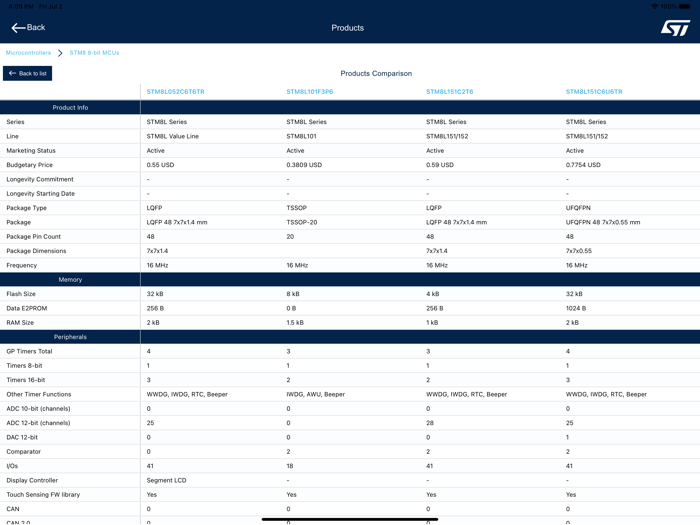The width and height of the screenshot is (700, 525).
Task: Click the breadcrumb chevron separator
Action: (x=60, y=53)
